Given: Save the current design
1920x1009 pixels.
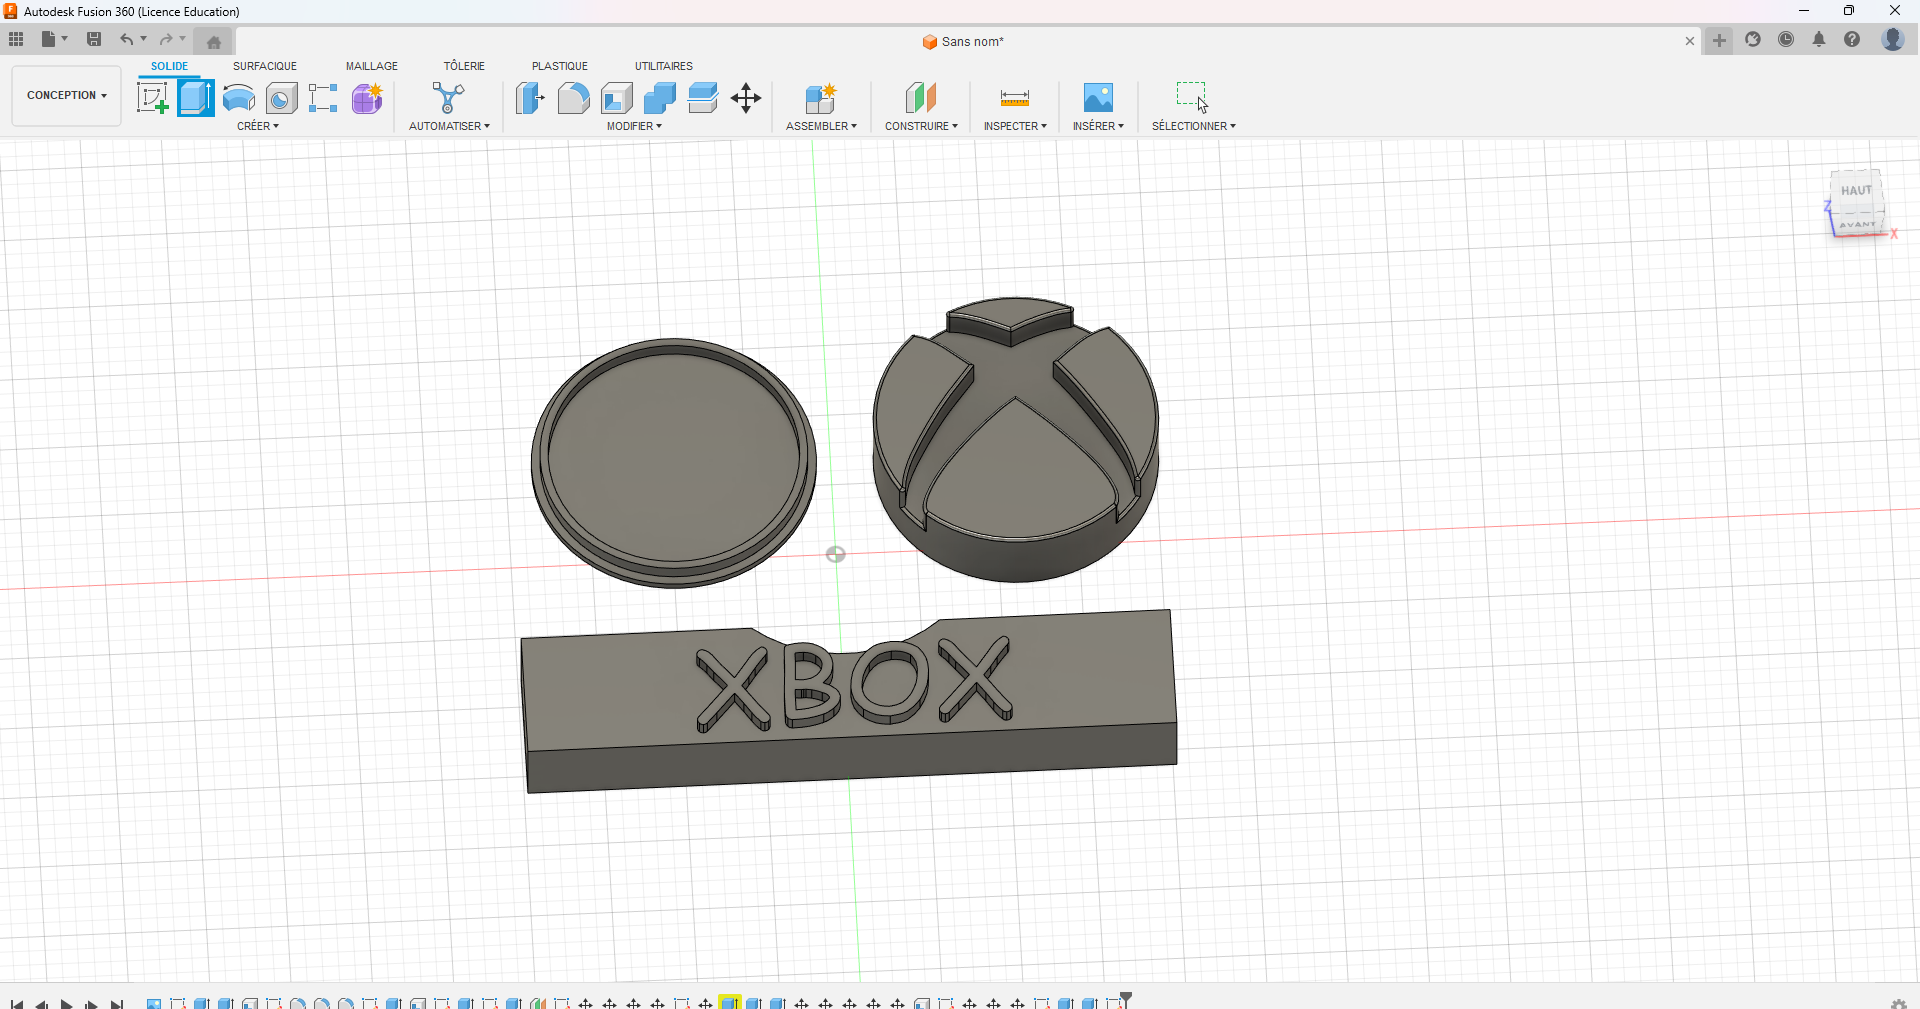Looking at the screenshot, I should [x=94, y=40].
